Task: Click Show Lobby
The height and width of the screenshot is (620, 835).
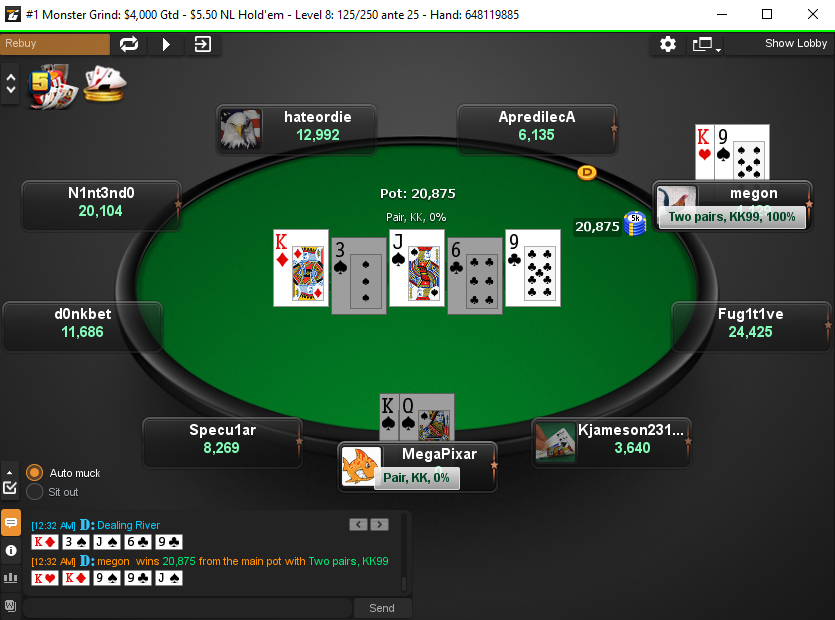Action: 796,43
